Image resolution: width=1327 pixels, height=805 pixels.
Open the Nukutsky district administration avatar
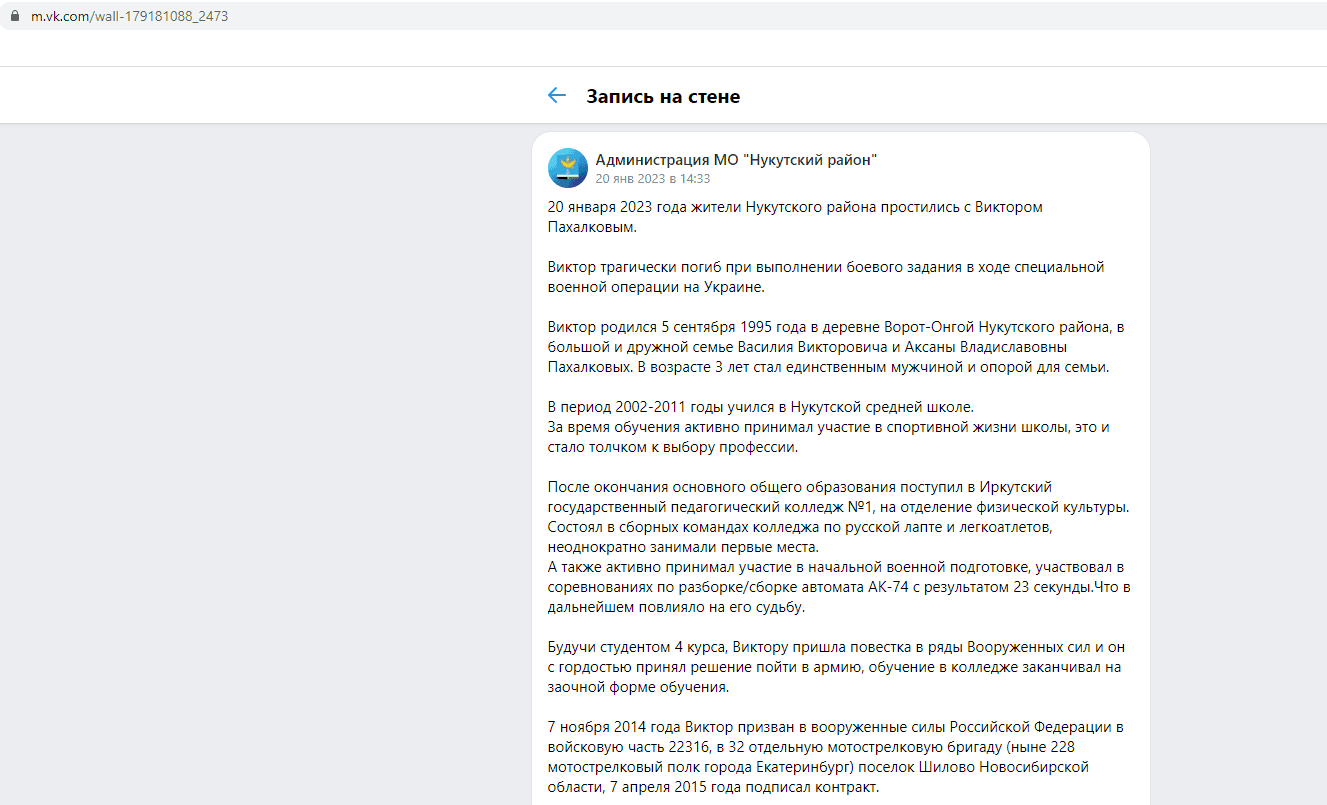tap(568, 168)
